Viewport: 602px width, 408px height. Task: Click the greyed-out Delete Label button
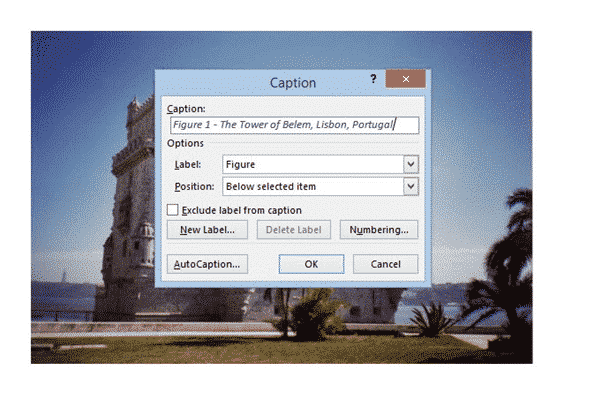coord(293,230)
